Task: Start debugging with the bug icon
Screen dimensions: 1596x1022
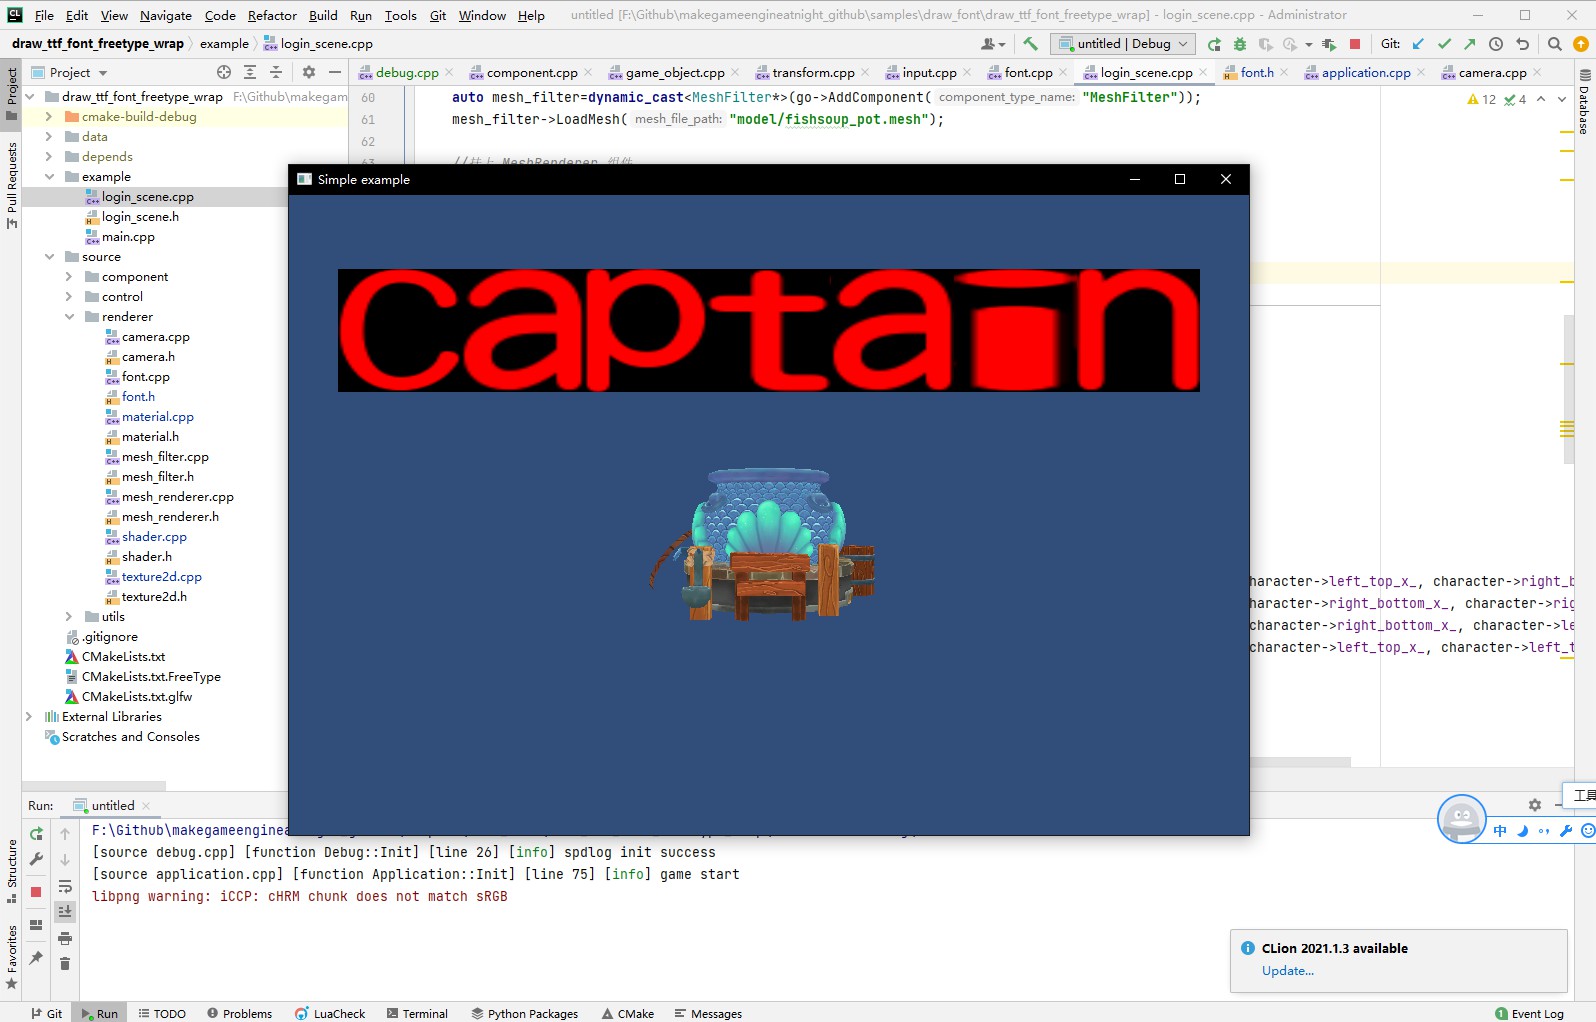Action: pos(1240,44)
